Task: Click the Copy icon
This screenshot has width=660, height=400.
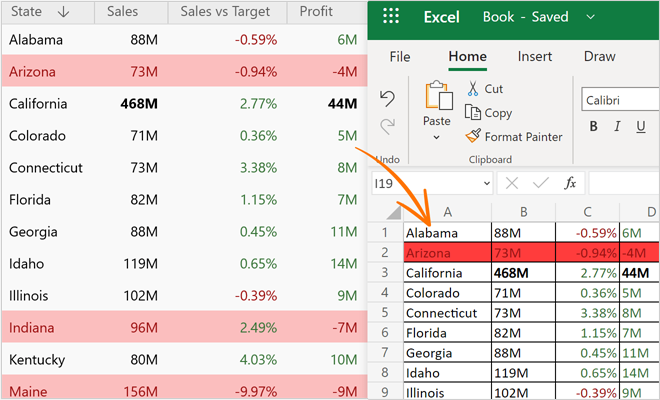Action: coord(473,113)
